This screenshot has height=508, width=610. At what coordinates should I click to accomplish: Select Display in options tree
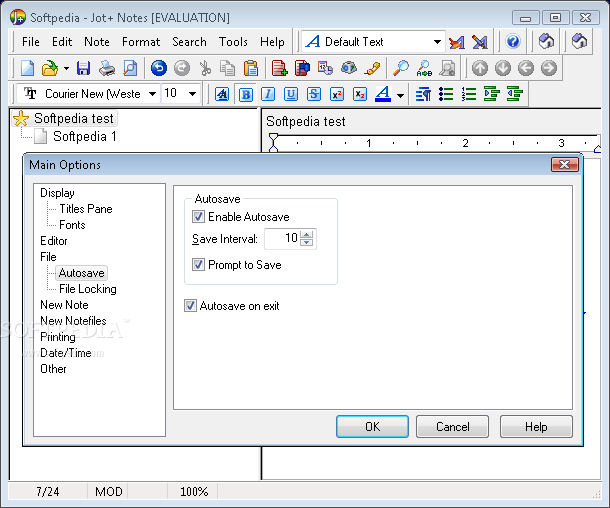pyautogui.click(x=57, y=193)
